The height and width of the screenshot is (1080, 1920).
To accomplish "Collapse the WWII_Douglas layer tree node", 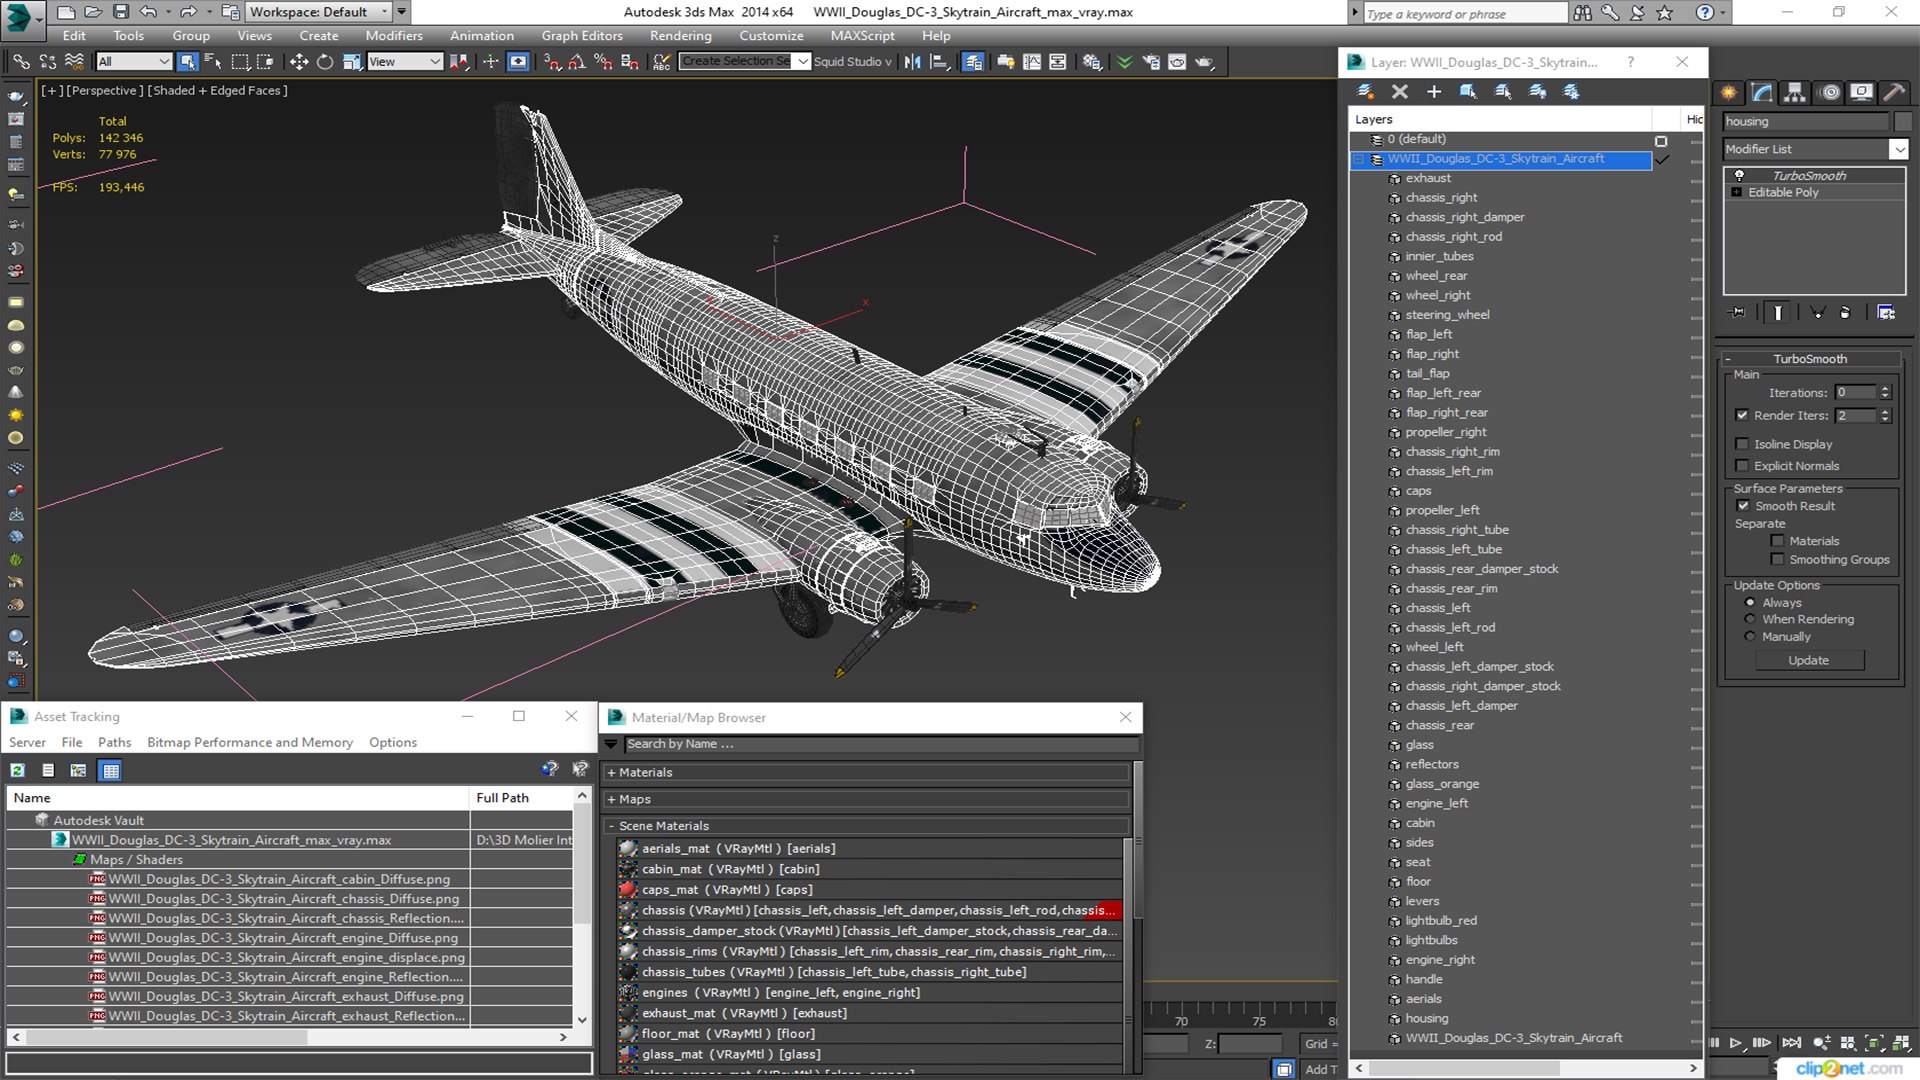I will click(x=1358, y=159).
